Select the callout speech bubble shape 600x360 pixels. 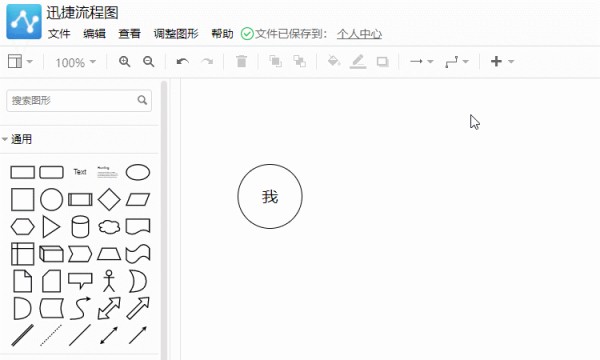click(80, 280)
